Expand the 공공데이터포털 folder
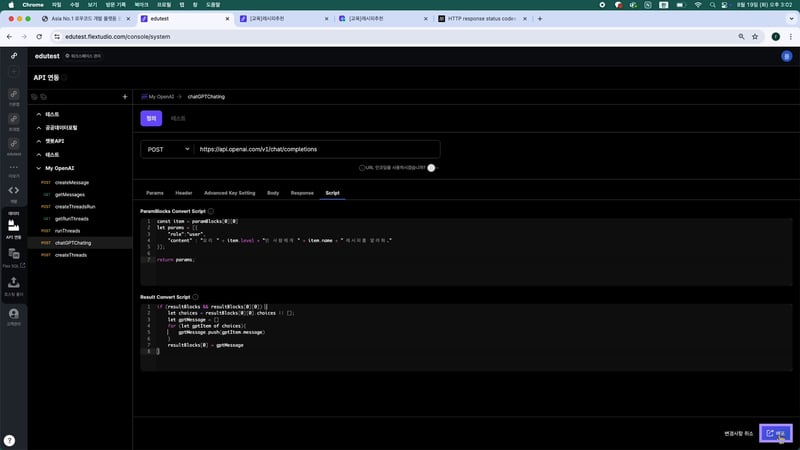 click(38, 128)
